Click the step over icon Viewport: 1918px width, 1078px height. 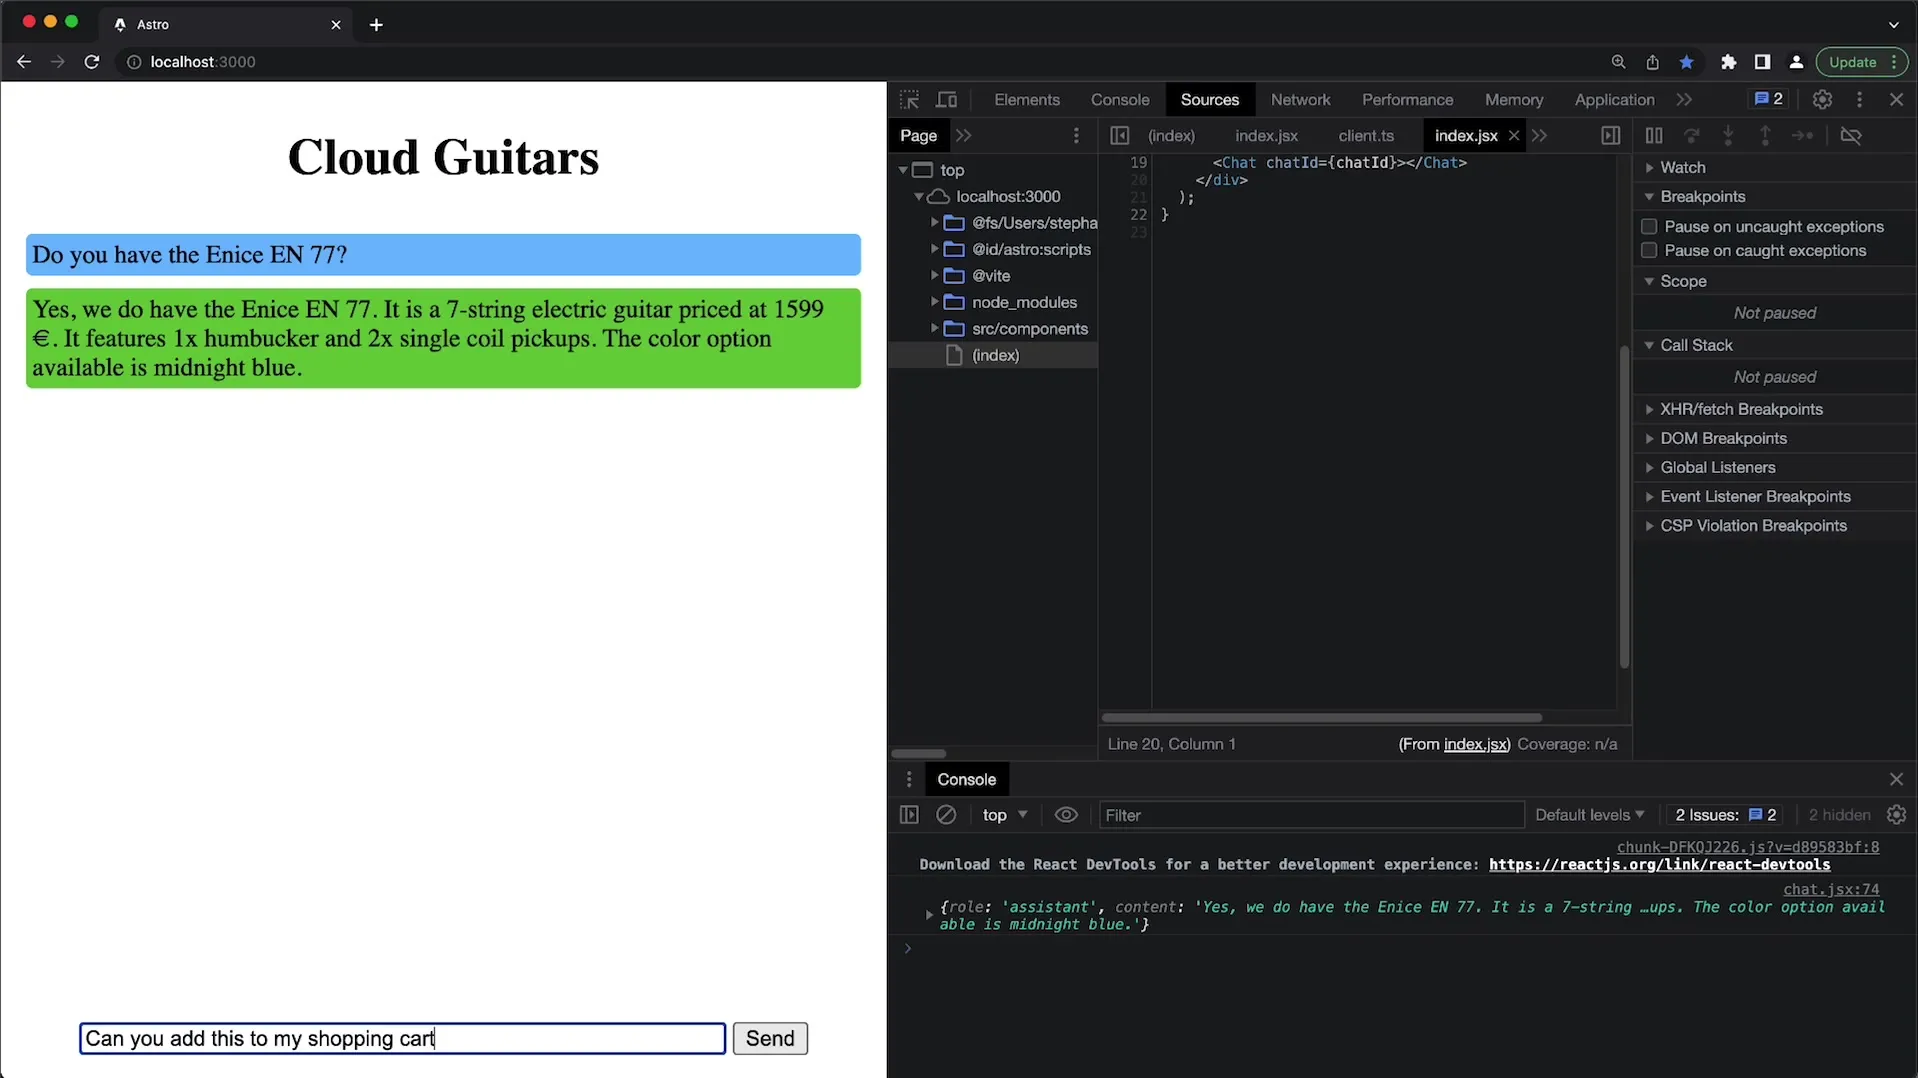coord(1691,136)
